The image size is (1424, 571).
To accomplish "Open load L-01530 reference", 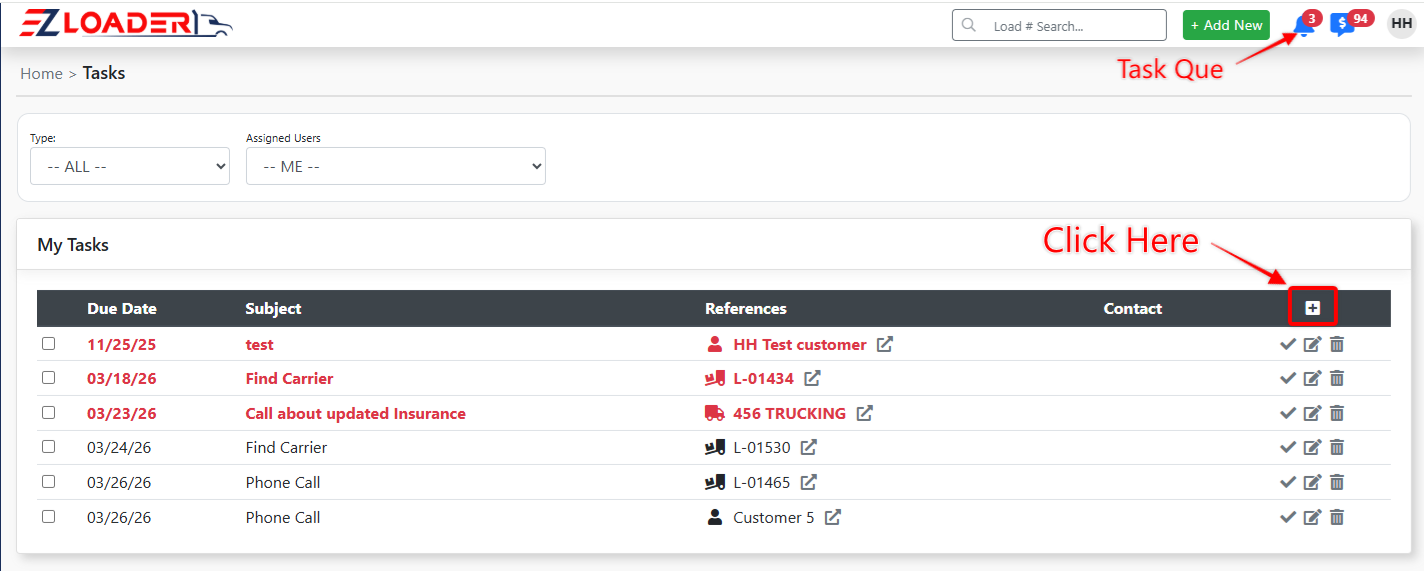I will coord(762,448).
